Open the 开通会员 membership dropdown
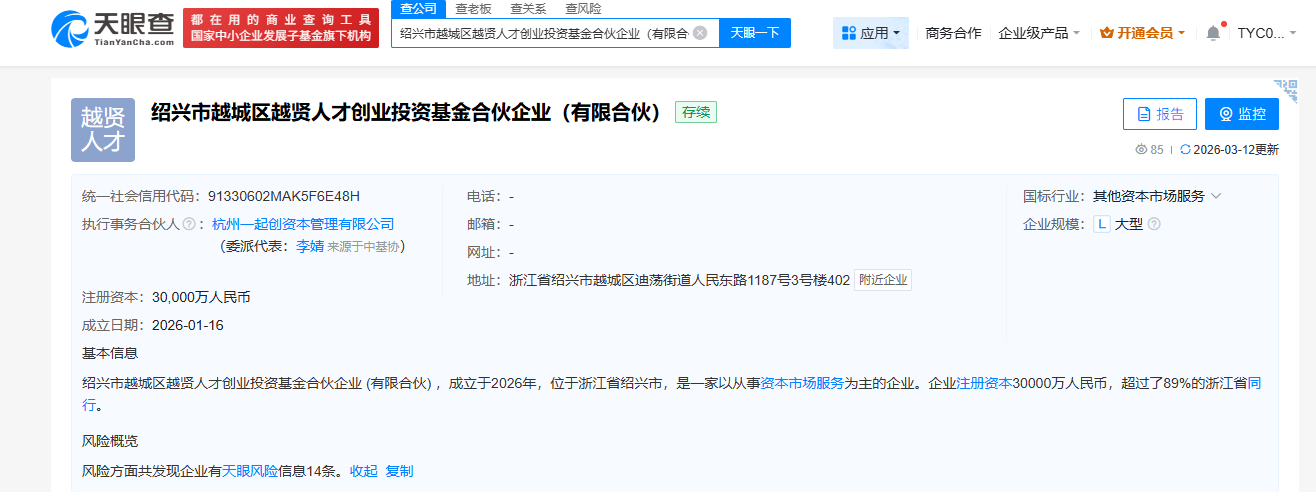This screenshot has height=492, width=1316. click(x=1142, y=33)
